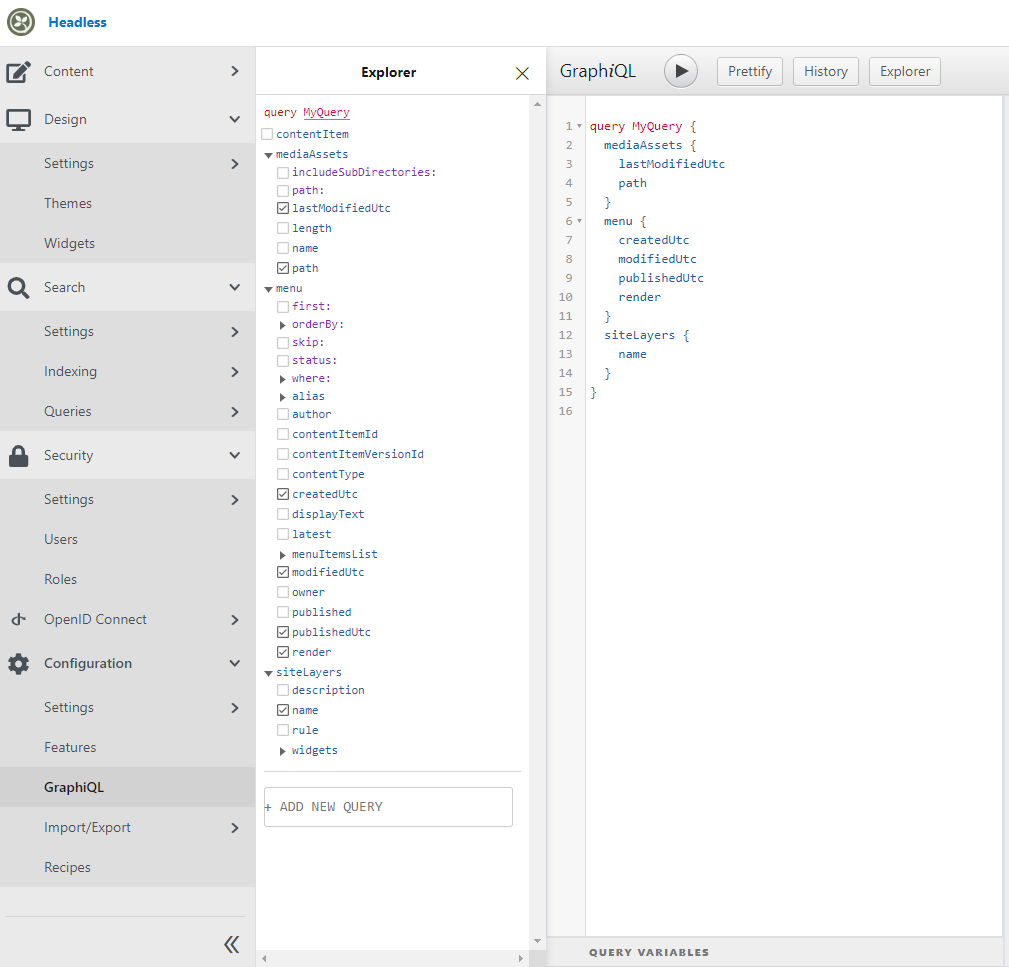Click the Configuration gear icon
The height and width of the screenshot is (967, 1009).
coord(19,663)
